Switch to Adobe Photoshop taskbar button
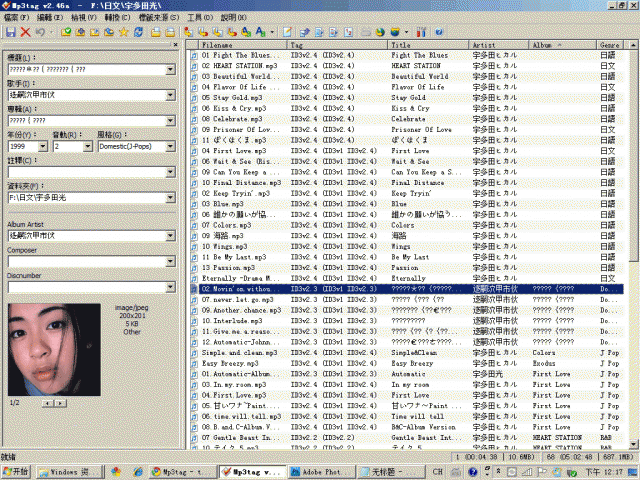 tap(321, 472)
